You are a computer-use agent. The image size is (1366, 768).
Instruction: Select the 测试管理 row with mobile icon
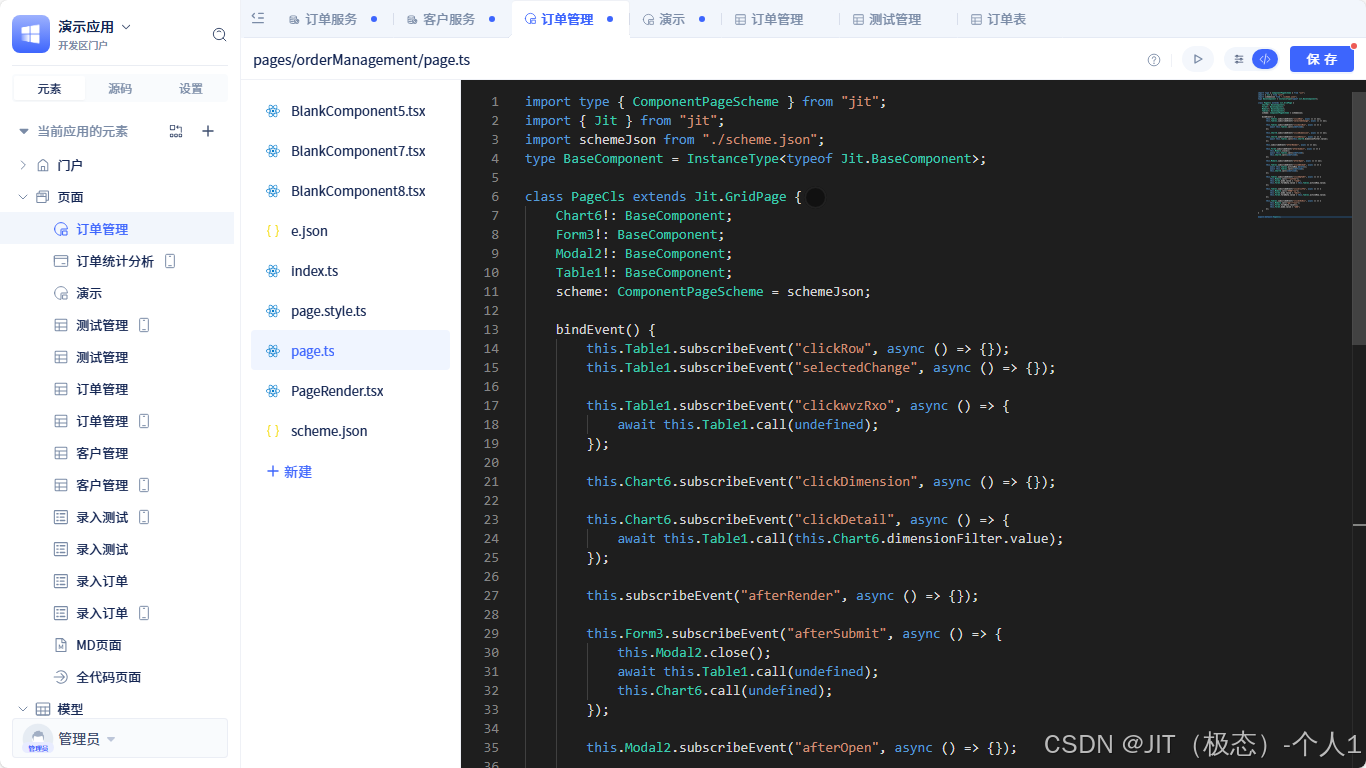click(117, 325)
